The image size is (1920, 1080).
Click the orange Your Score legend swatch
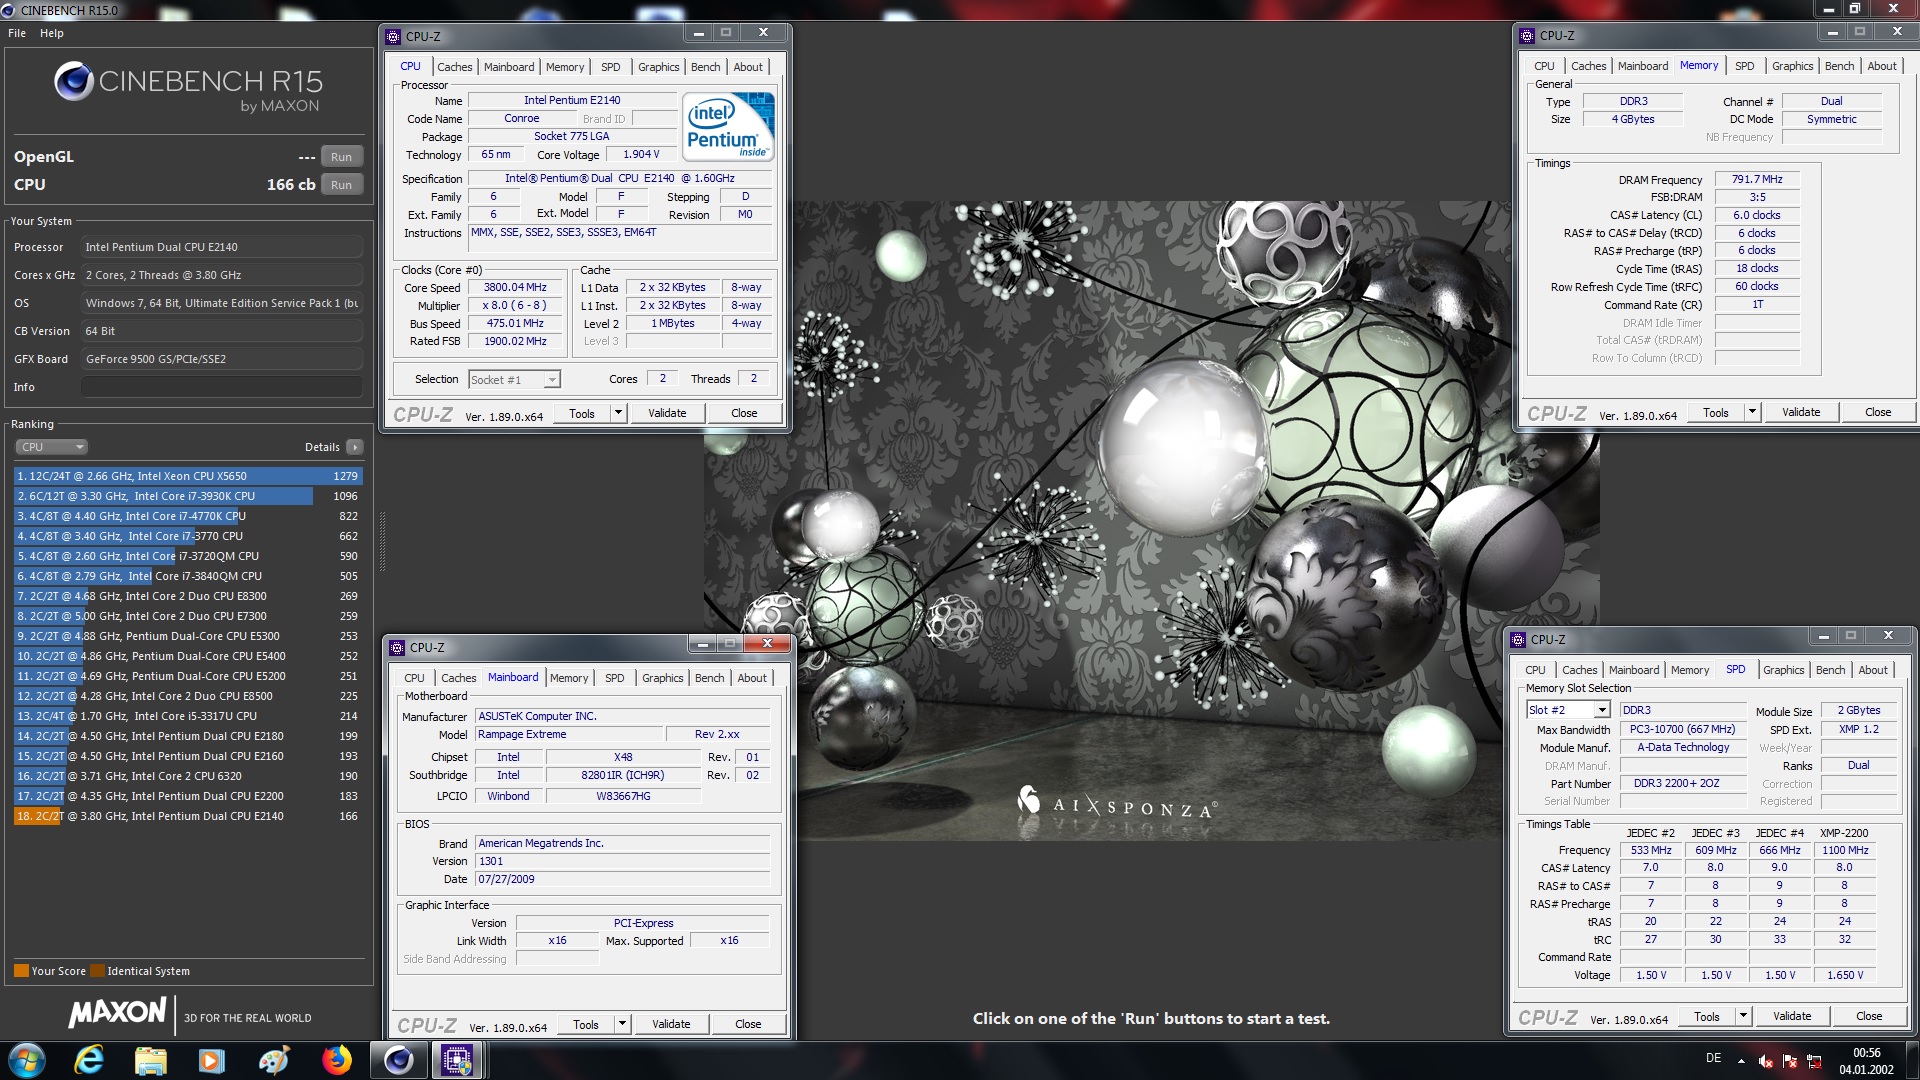[x=21, y=970]
